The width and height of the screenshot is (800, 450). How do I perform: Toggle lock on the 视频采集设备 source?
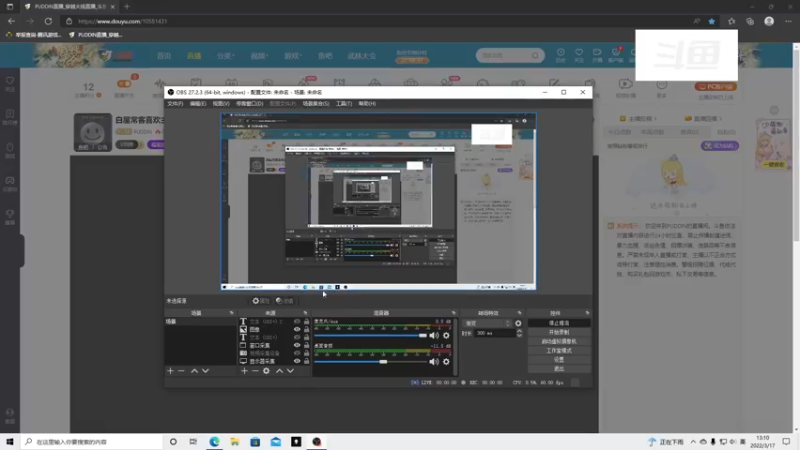[307, 353]
